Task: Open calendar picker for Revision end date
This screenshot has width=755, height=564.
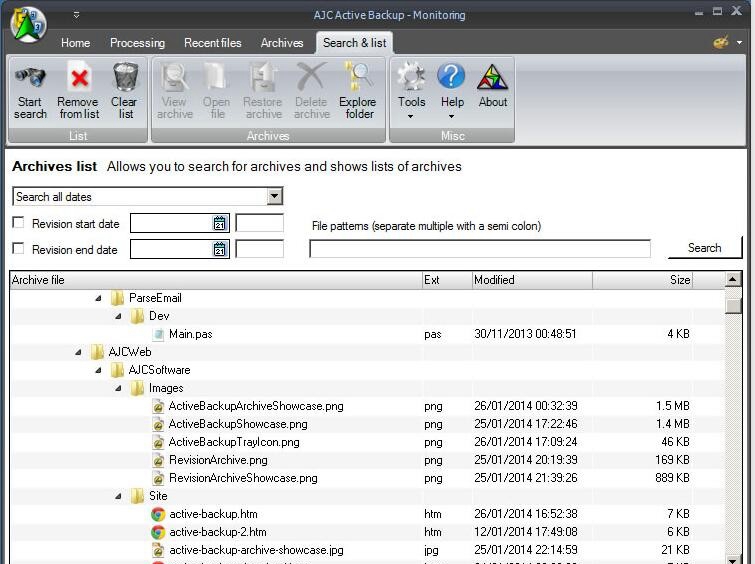Action: (x=220, y=249)
